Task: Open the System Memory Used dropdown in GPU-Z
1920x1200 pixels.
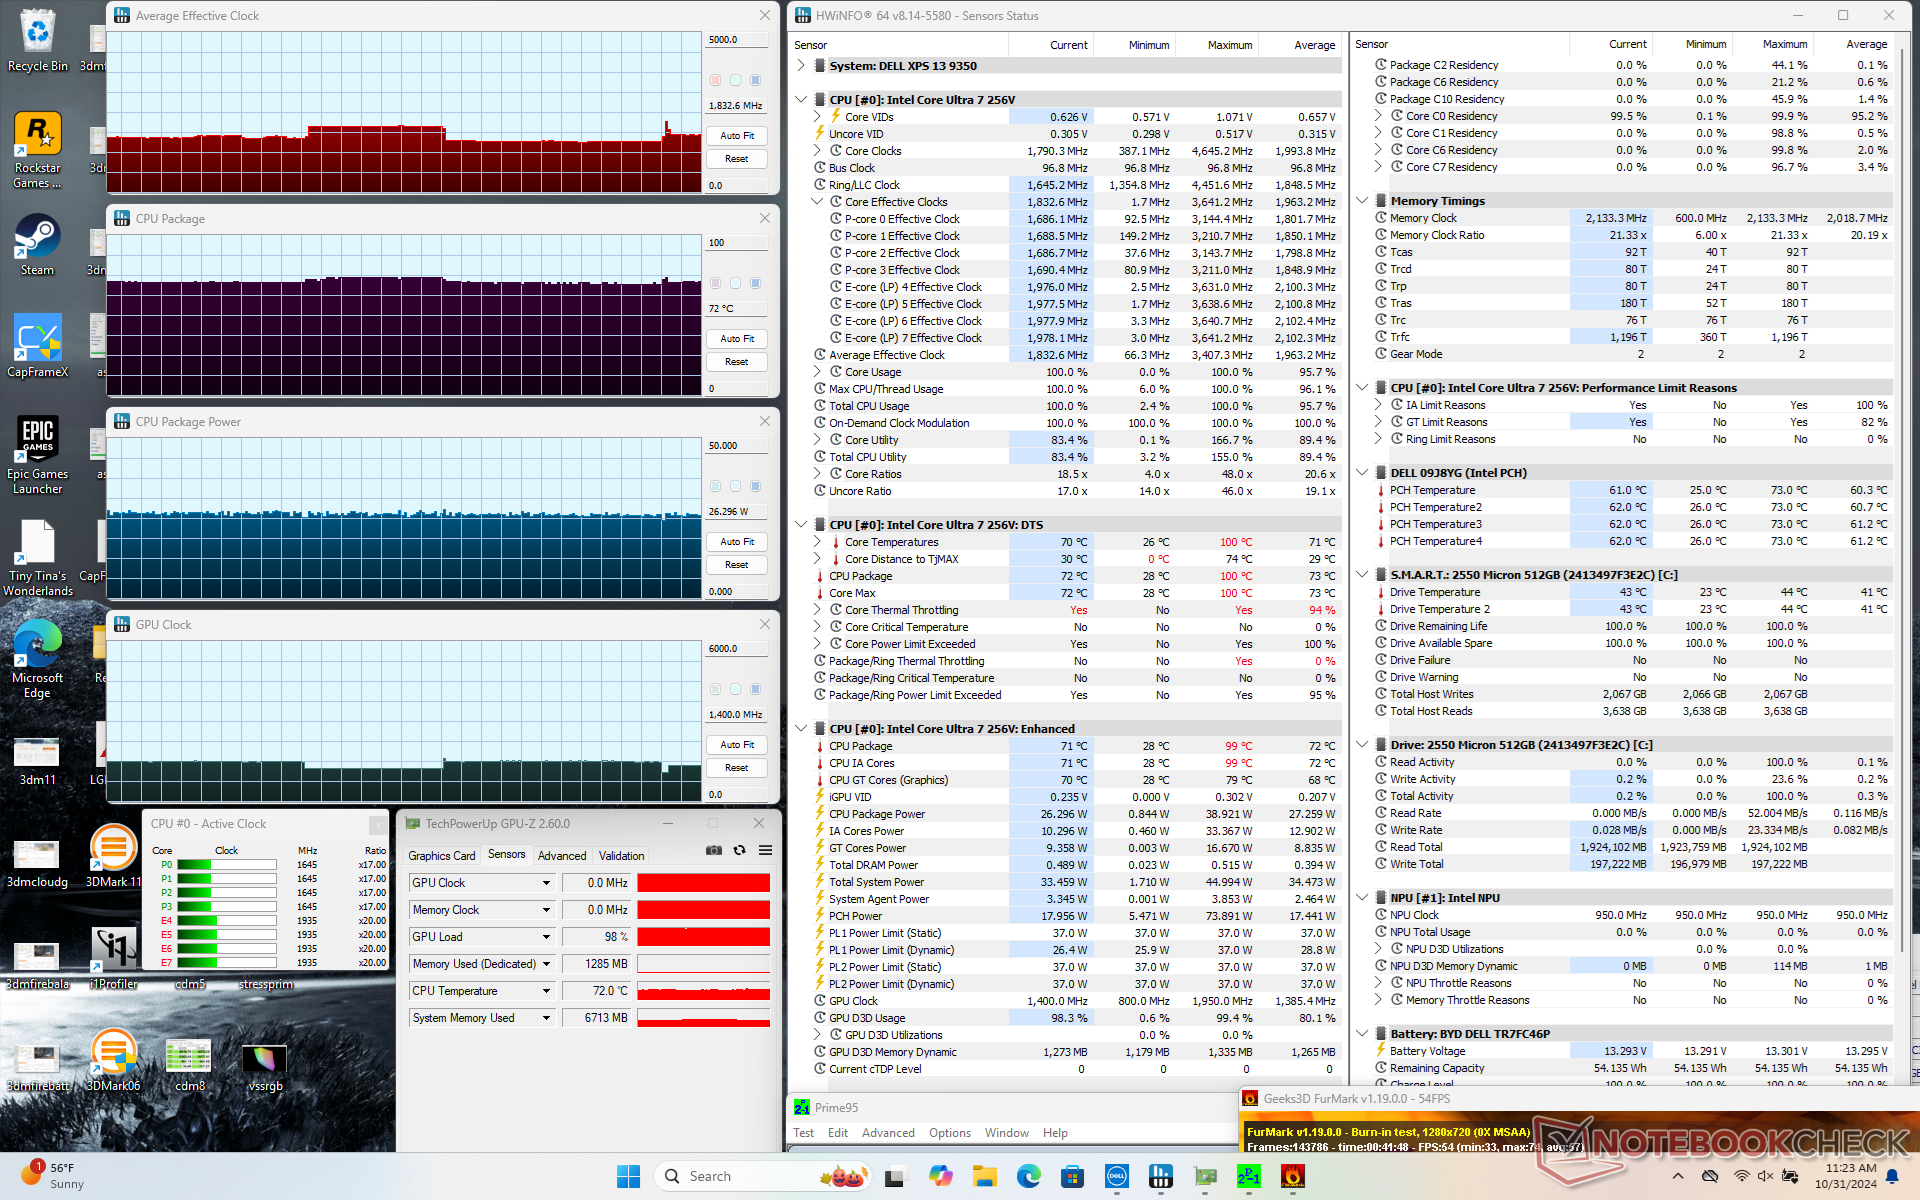Action: pyautogui.click(x=546, y=1018)
